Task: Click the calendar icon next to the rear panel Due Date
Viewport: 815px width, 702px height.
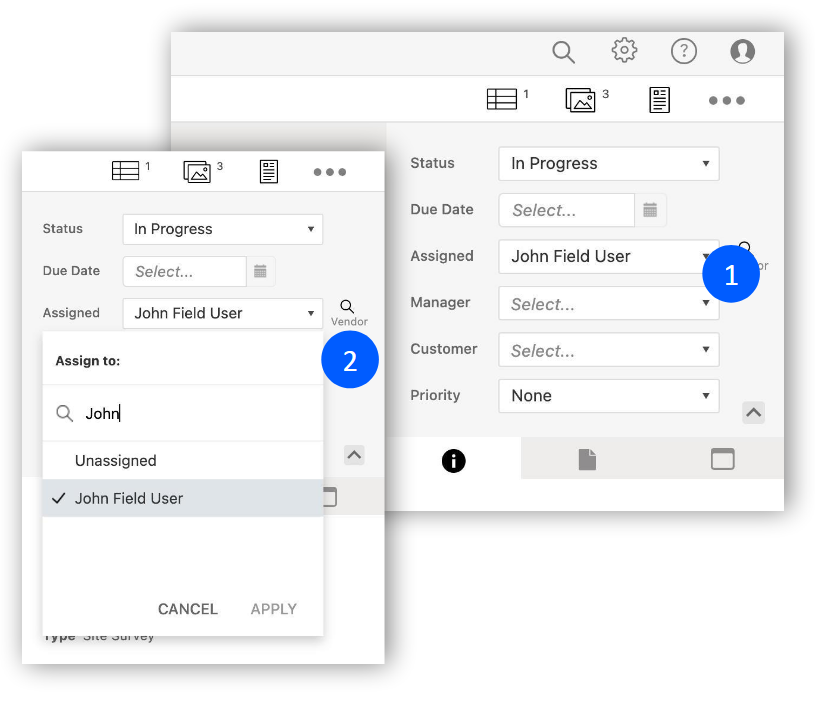Action: point(650,210)
